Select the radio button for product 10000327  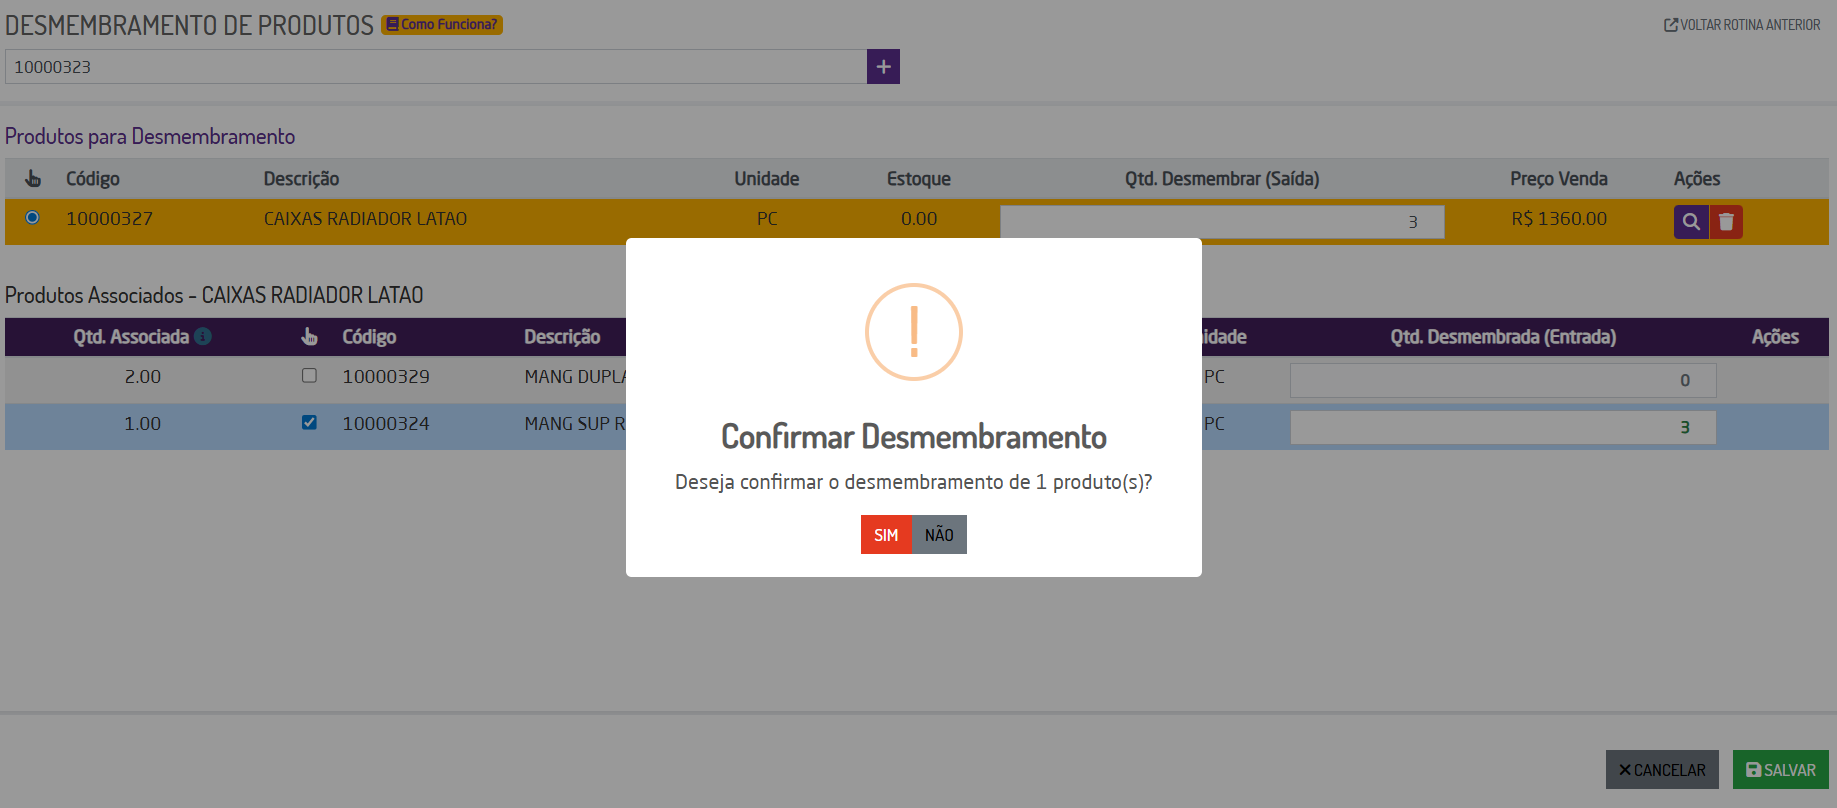[33, 218]
